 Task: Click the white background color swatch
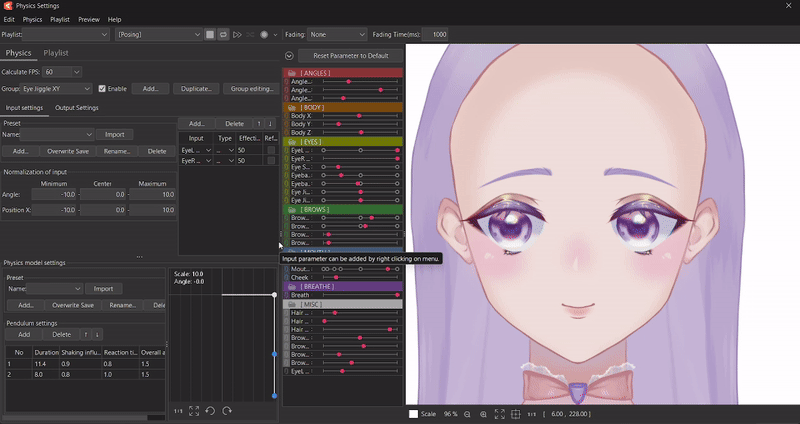click(413, 414)
